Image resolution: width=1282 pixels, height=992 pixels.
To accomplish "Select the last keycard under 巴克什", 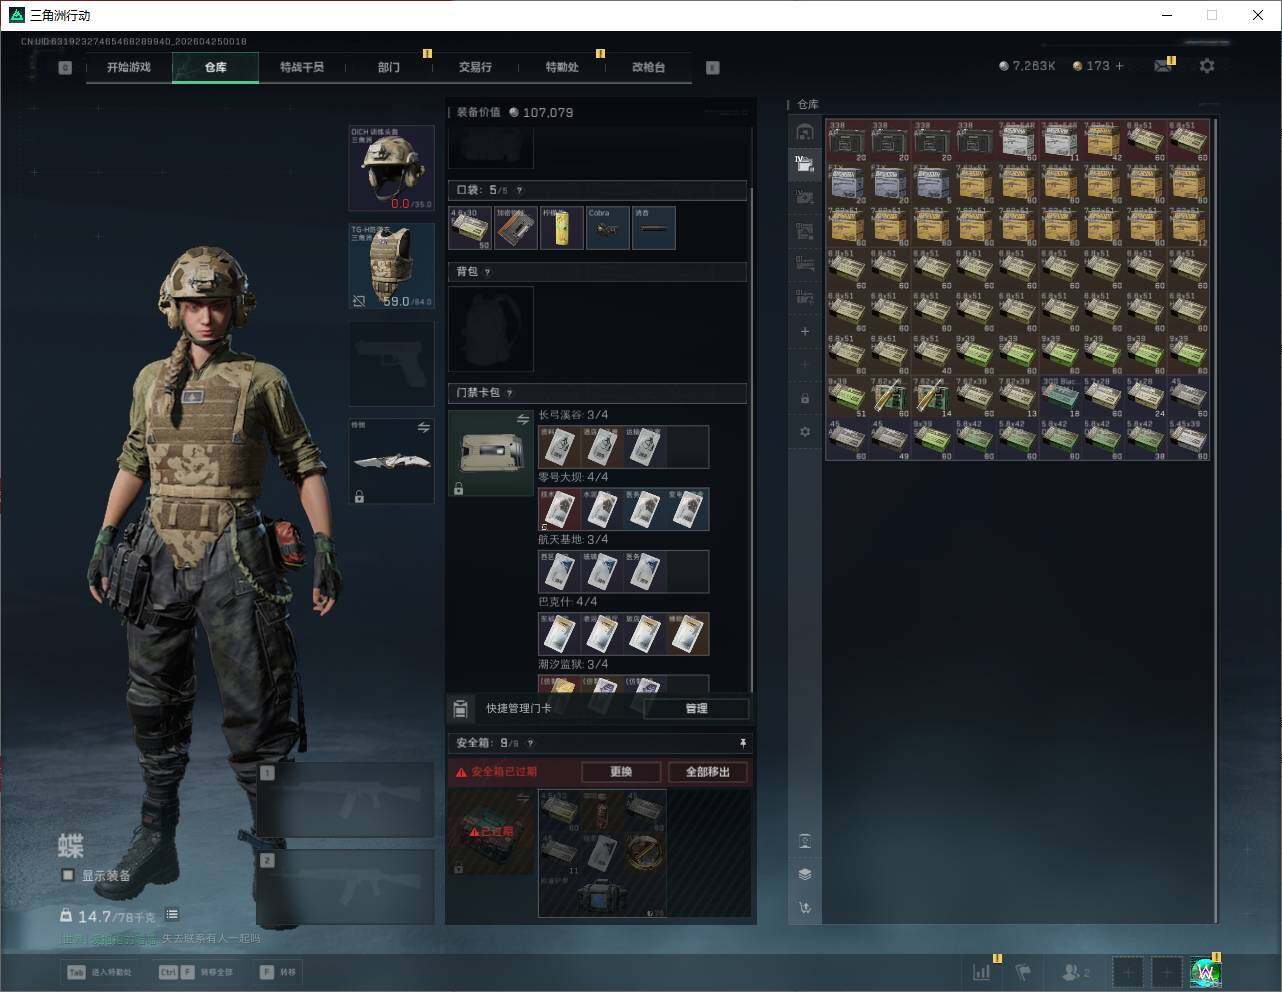I will [x=687, y=634].
